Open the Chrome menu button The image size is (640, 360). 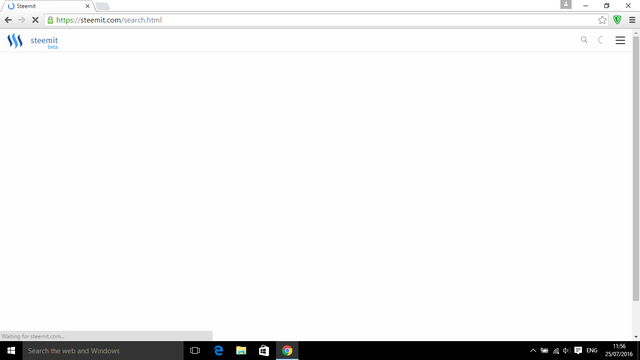(632, 20)
